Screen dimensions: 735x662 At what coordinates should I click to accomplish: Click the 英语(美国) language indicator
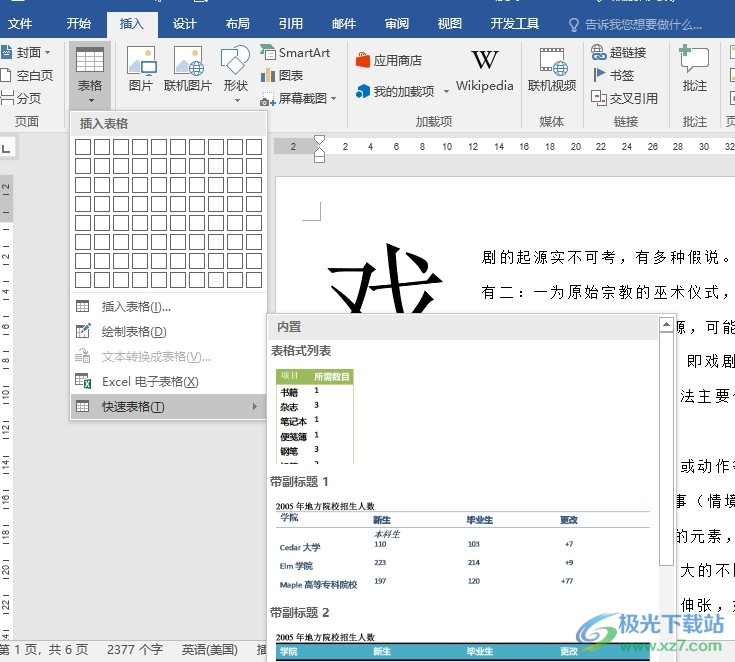[x=210, y=649]
